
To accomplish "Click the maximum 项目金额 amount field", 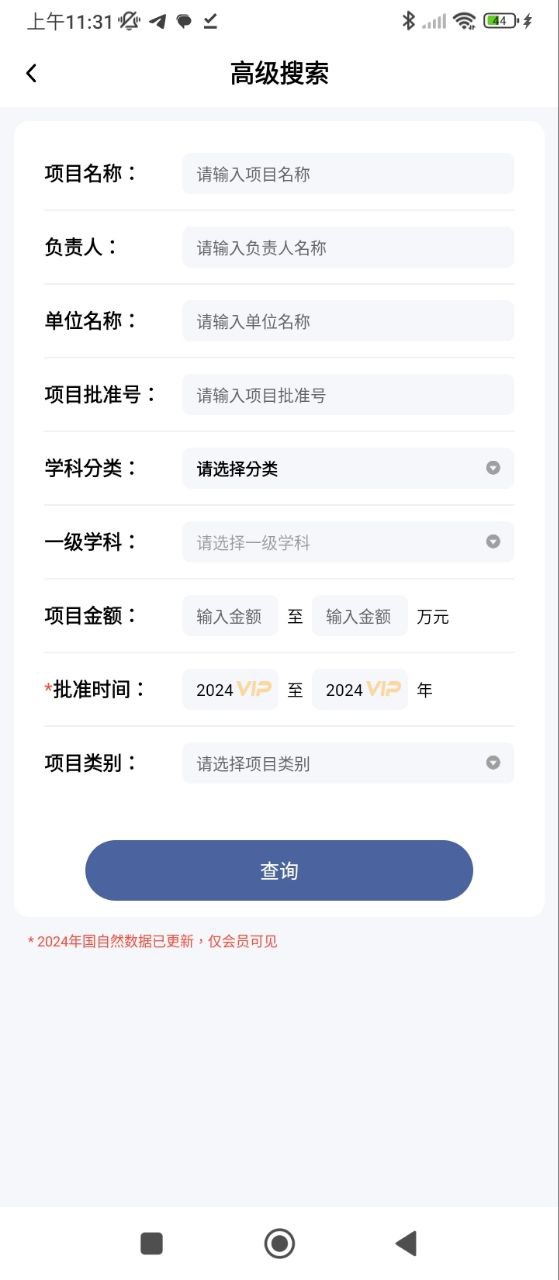I will click(x=360, y=616).
